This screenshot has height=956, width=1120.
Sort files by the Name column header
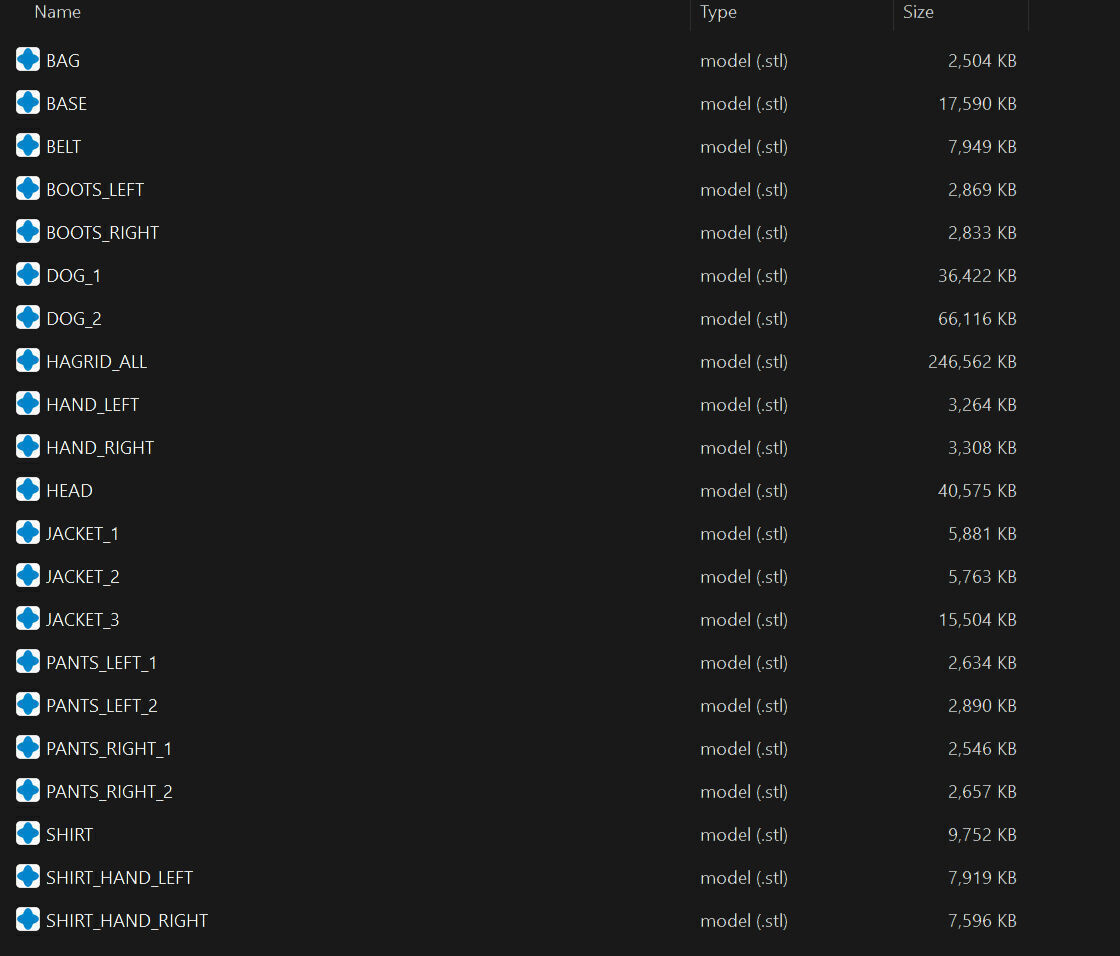[57, 12]
